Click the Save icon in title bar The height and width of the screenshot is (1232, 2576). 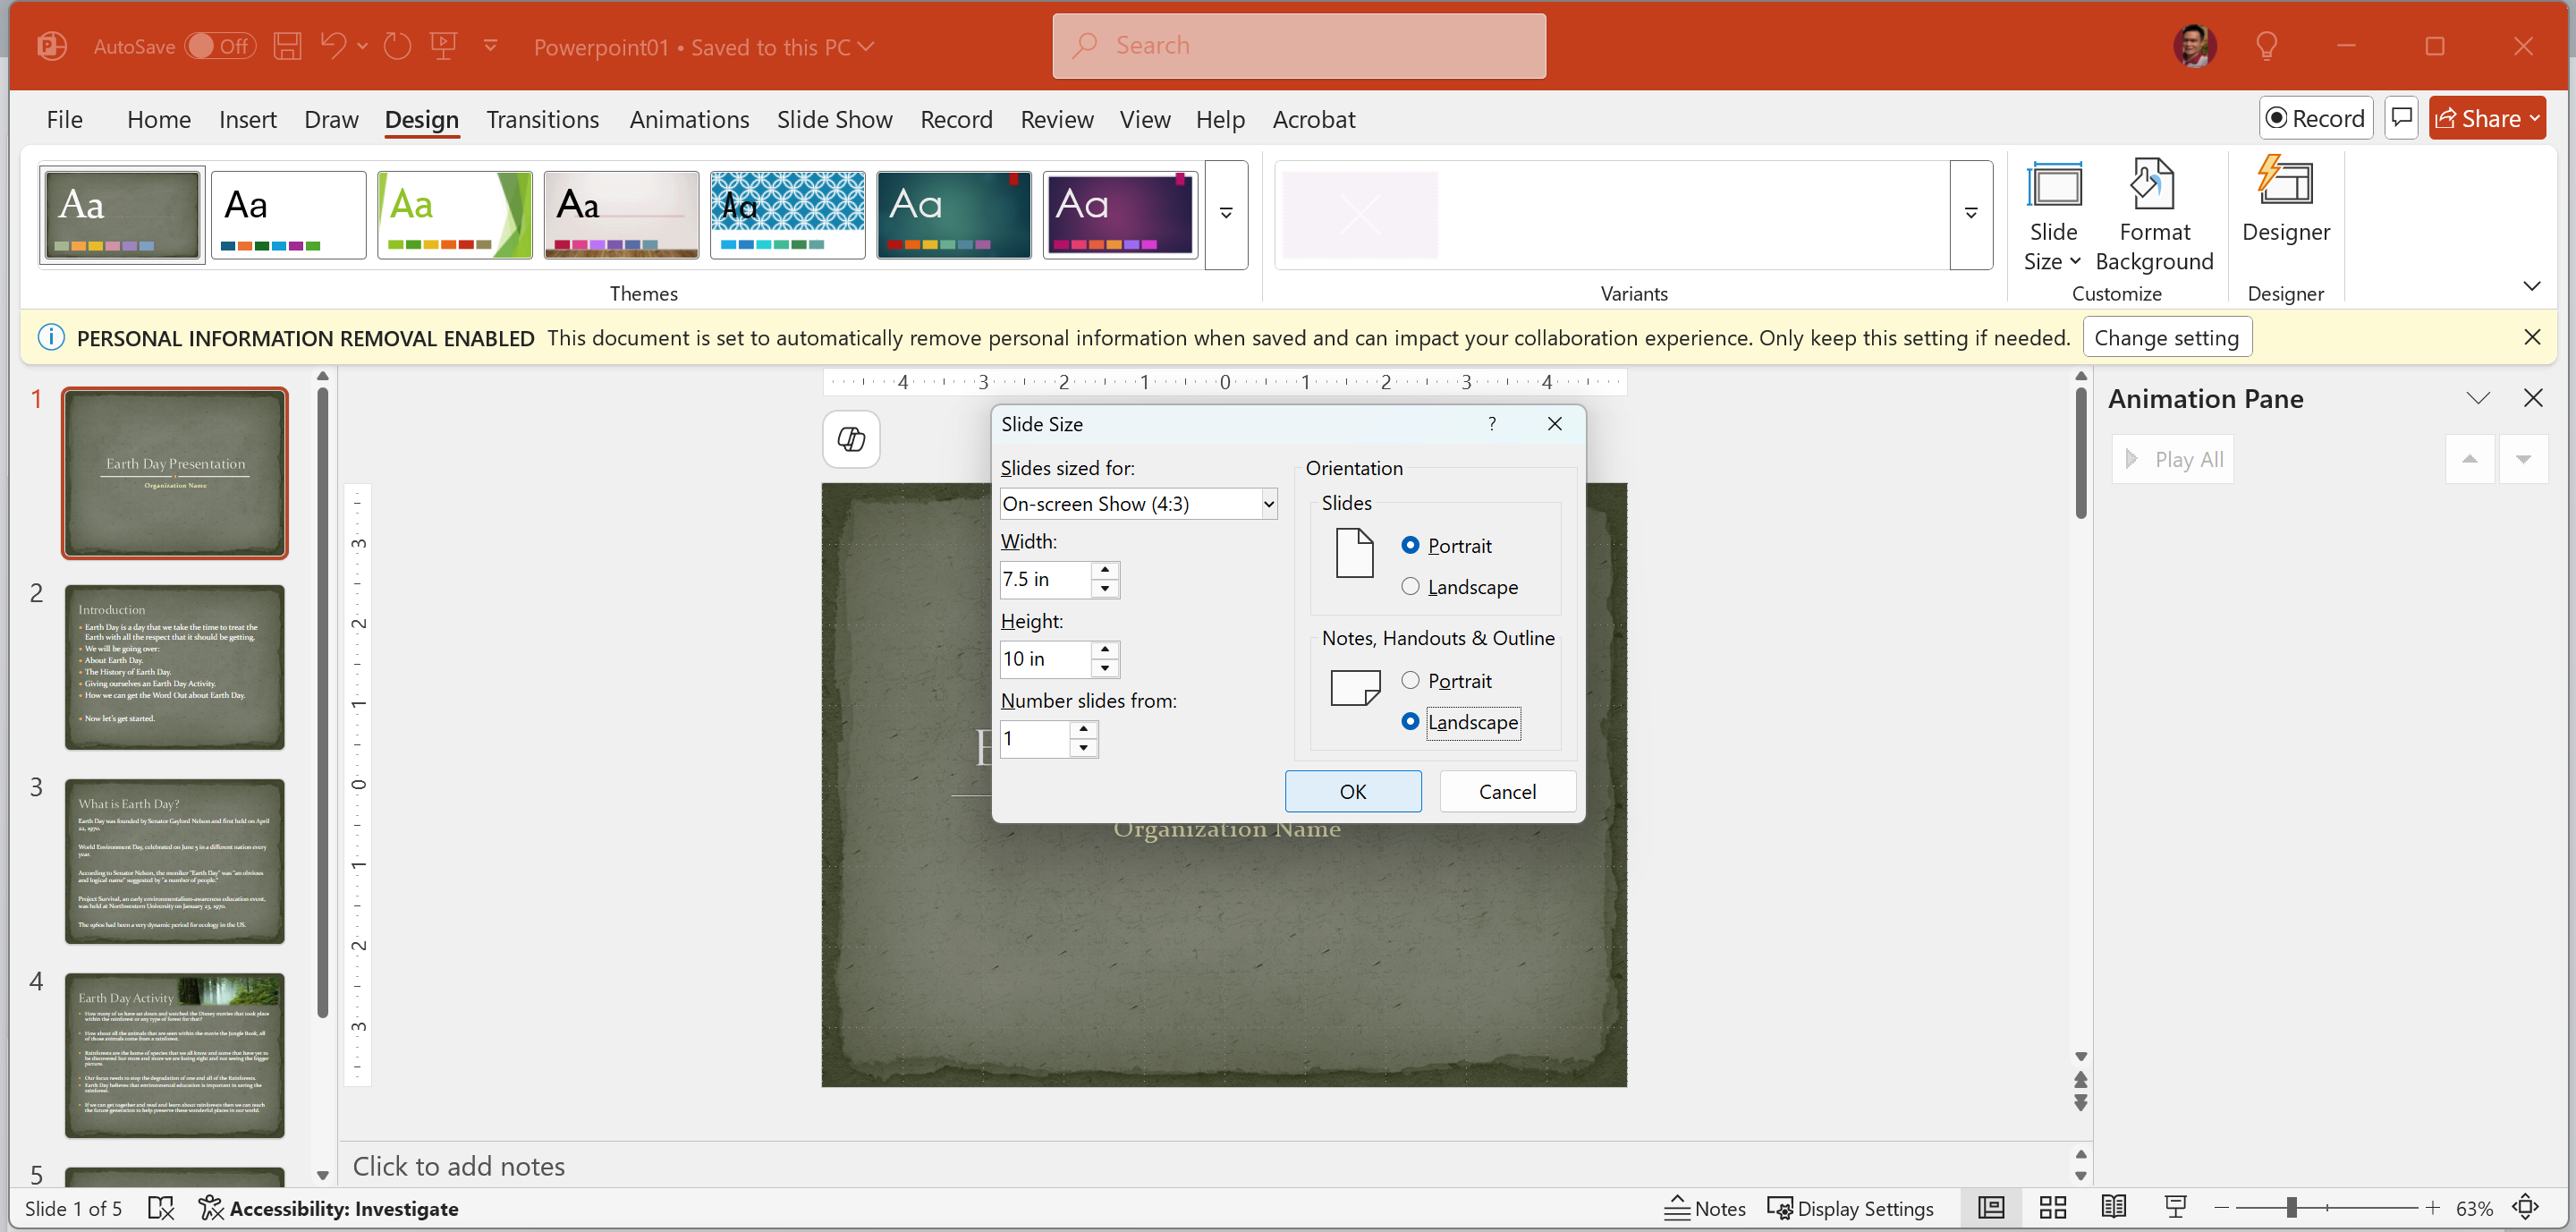point(287,46)
